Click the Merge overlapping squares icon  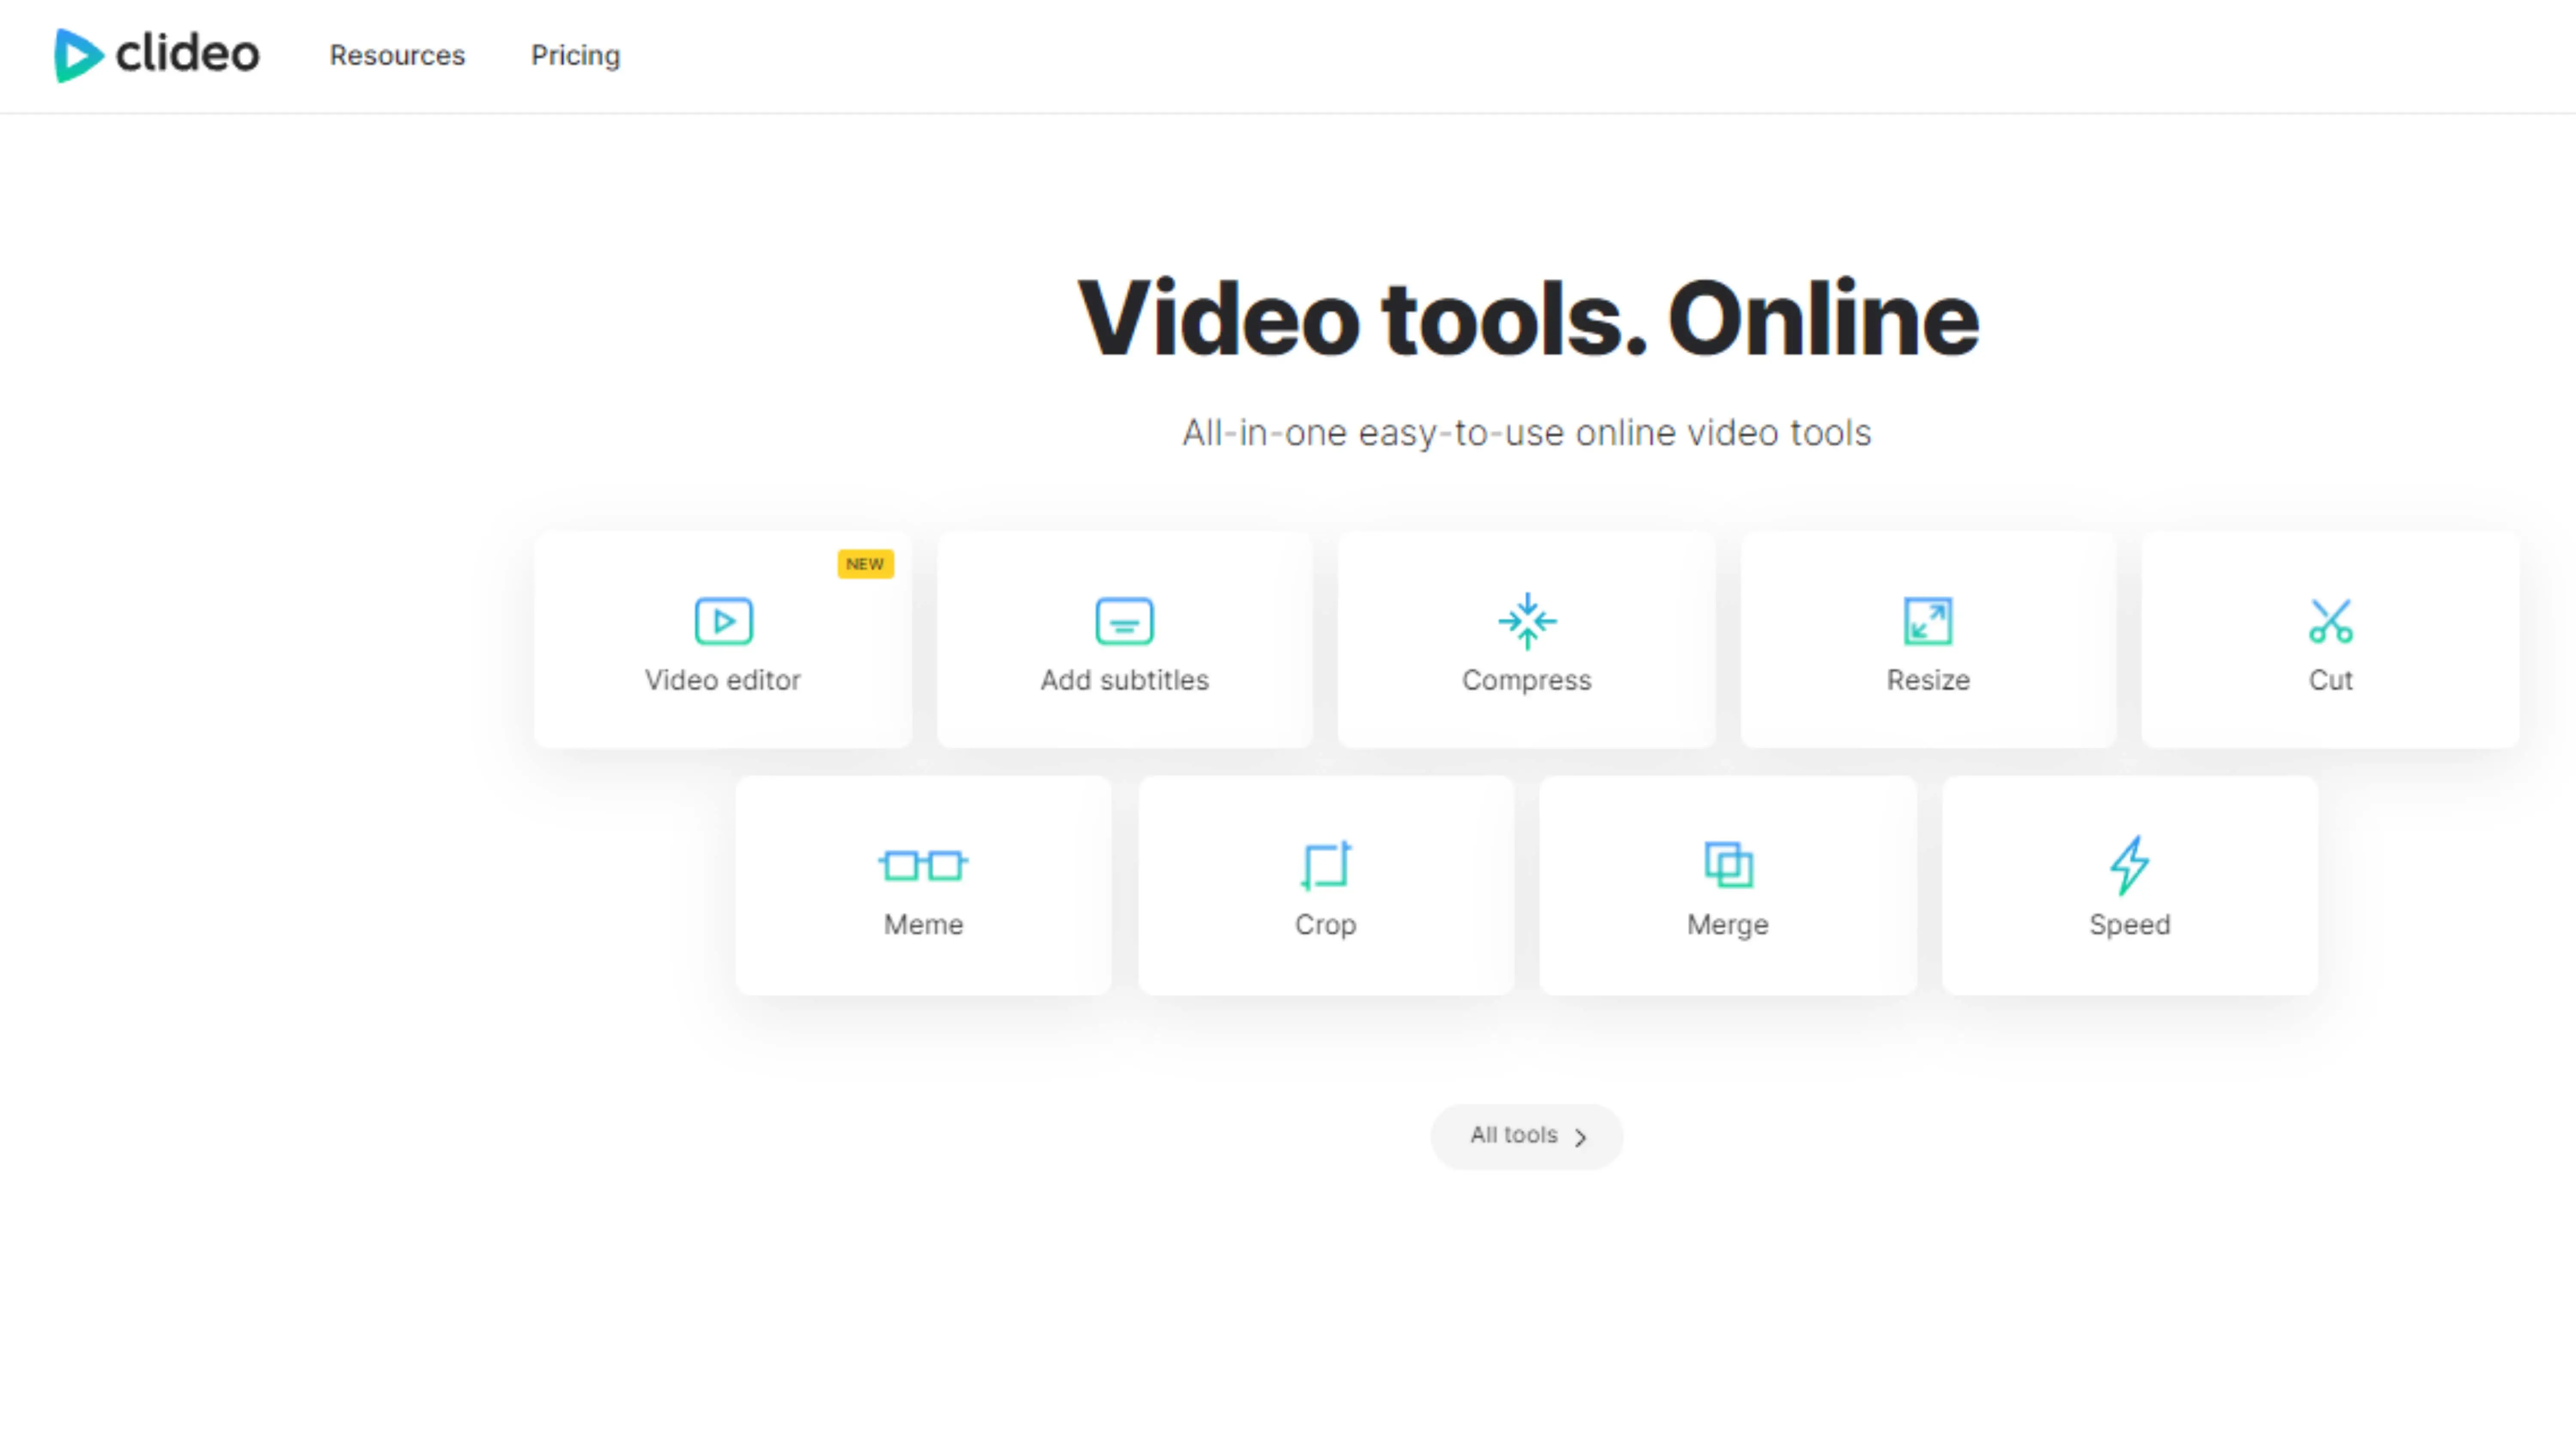(x=1728, y=865)
